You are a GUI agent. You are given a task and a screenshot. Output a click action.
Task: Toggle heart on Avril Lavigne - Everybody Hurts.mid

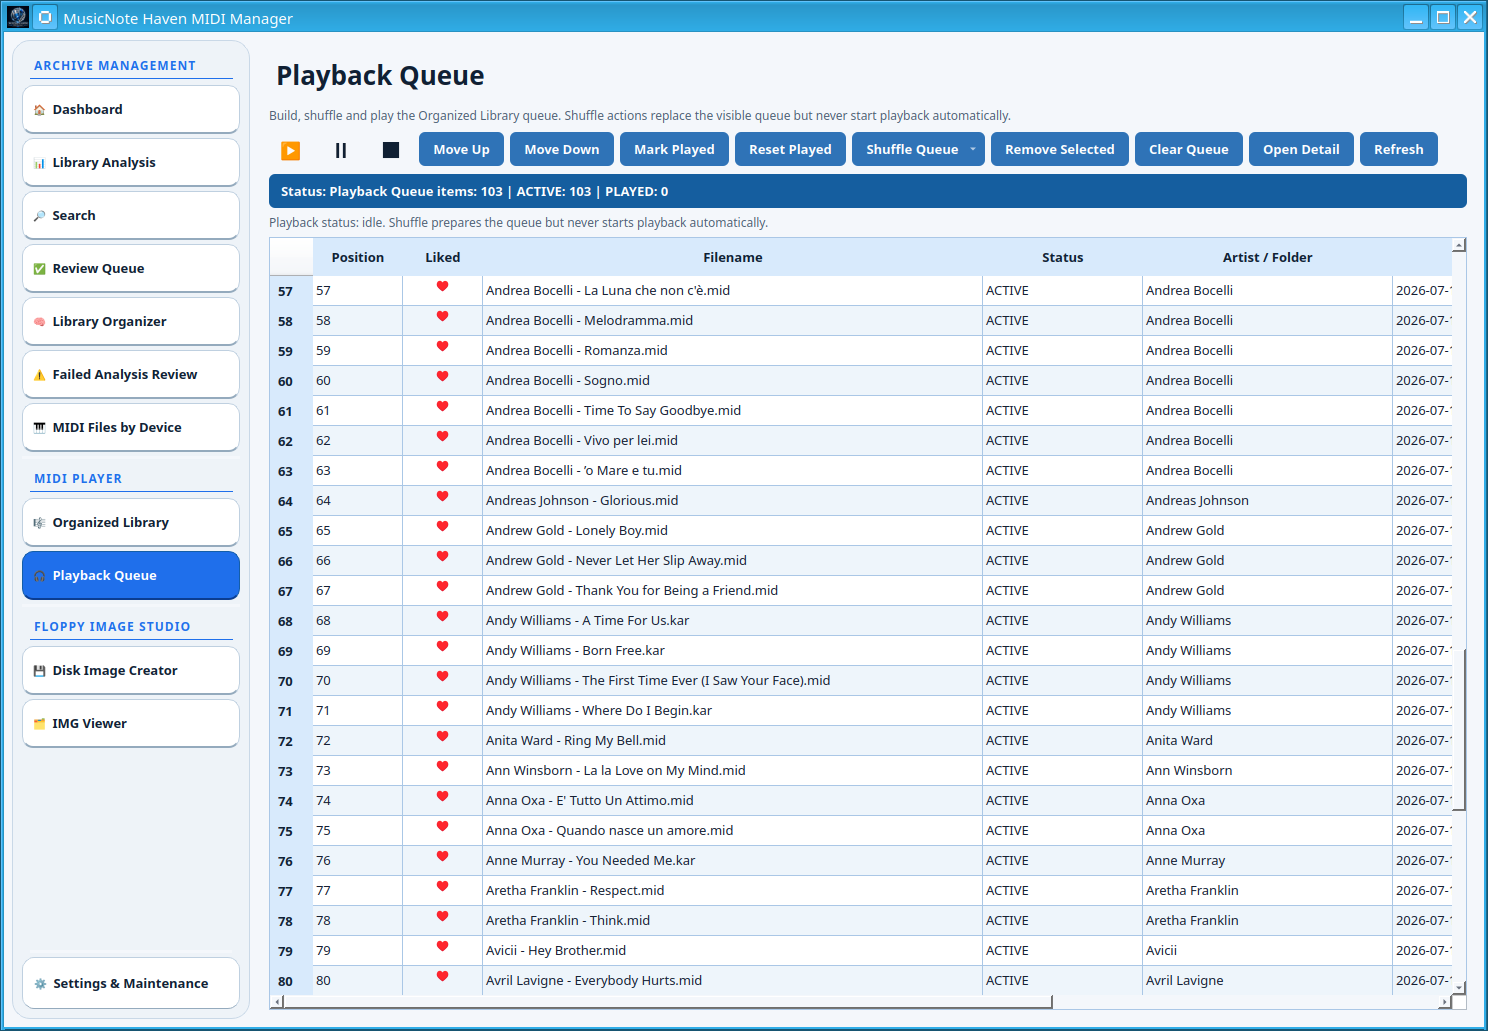(x=442, y=977)
